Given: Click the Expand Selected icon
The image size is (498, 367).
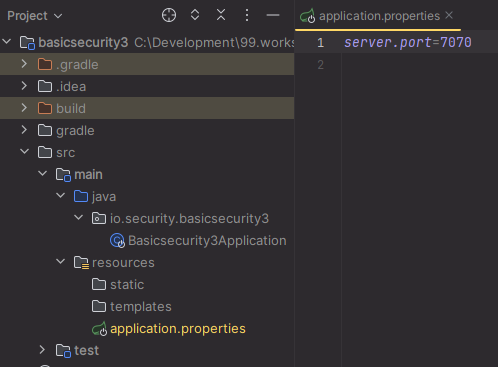Looking at the screenshot, I should point(195,15).
